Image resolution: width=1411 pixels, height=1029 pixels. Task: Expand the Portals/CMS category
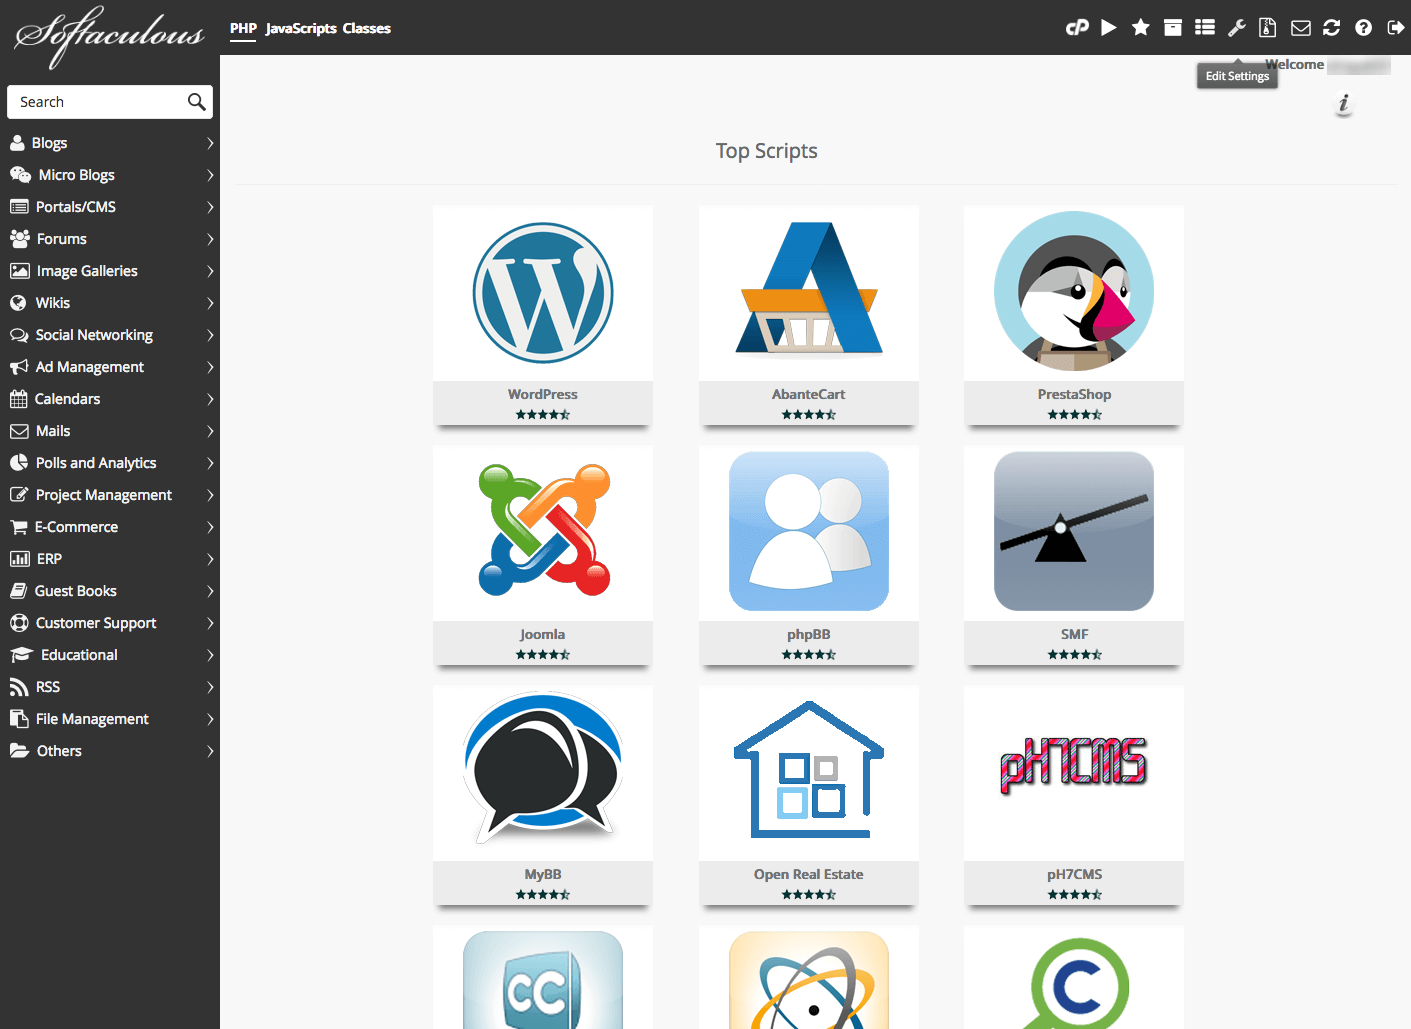(x=110, y=207)
